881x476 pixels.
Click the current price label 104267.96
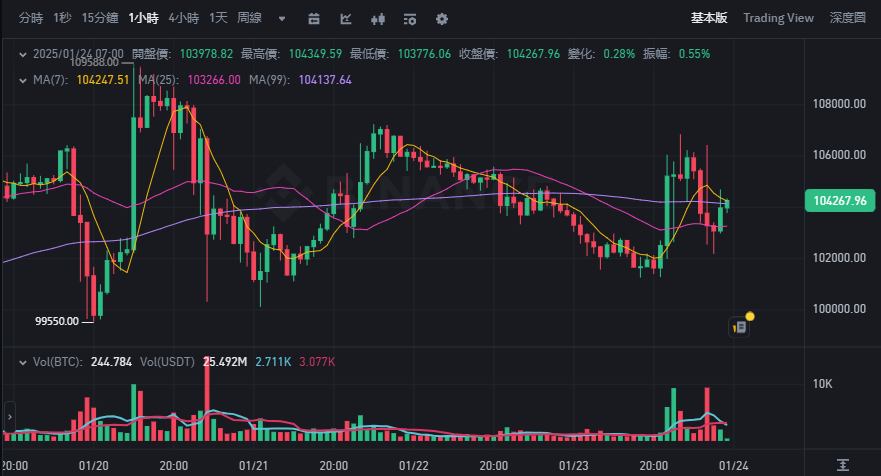pos(839,201)
